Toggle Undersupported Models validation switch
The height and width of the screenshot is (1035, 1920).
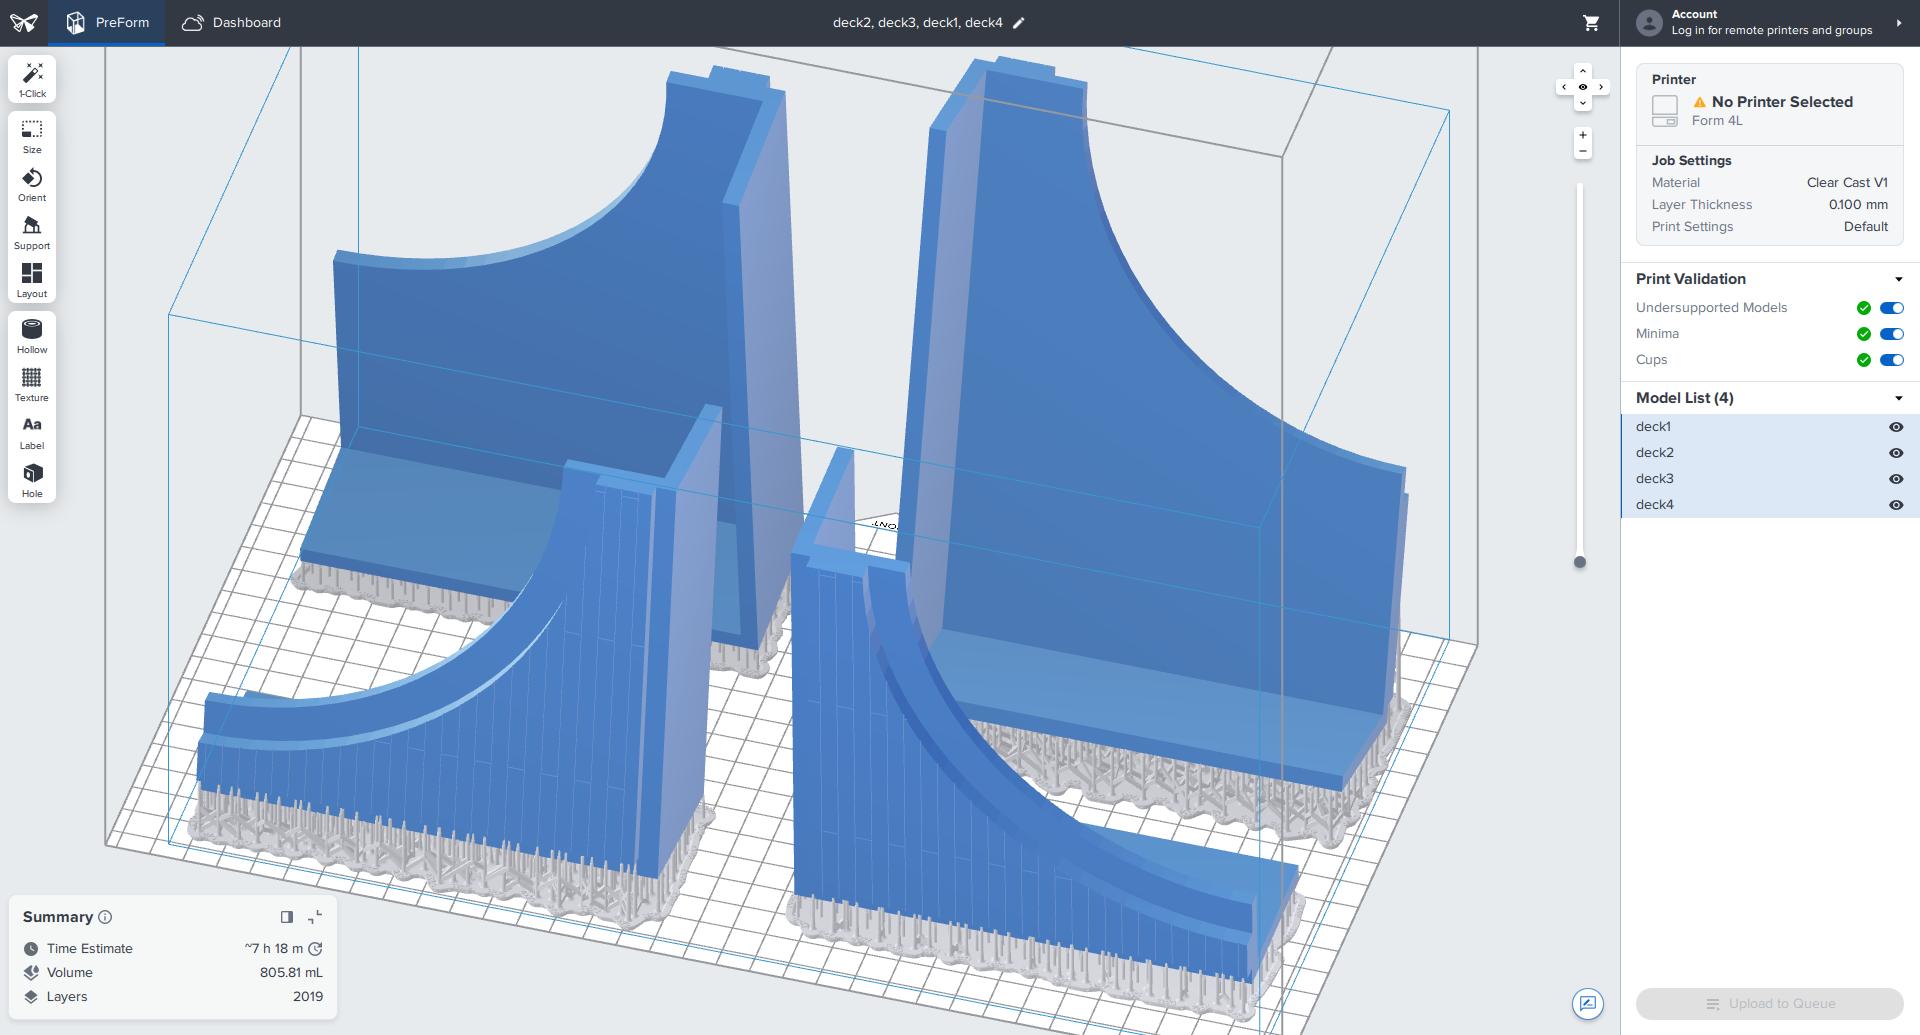(x=1892, y=308)
